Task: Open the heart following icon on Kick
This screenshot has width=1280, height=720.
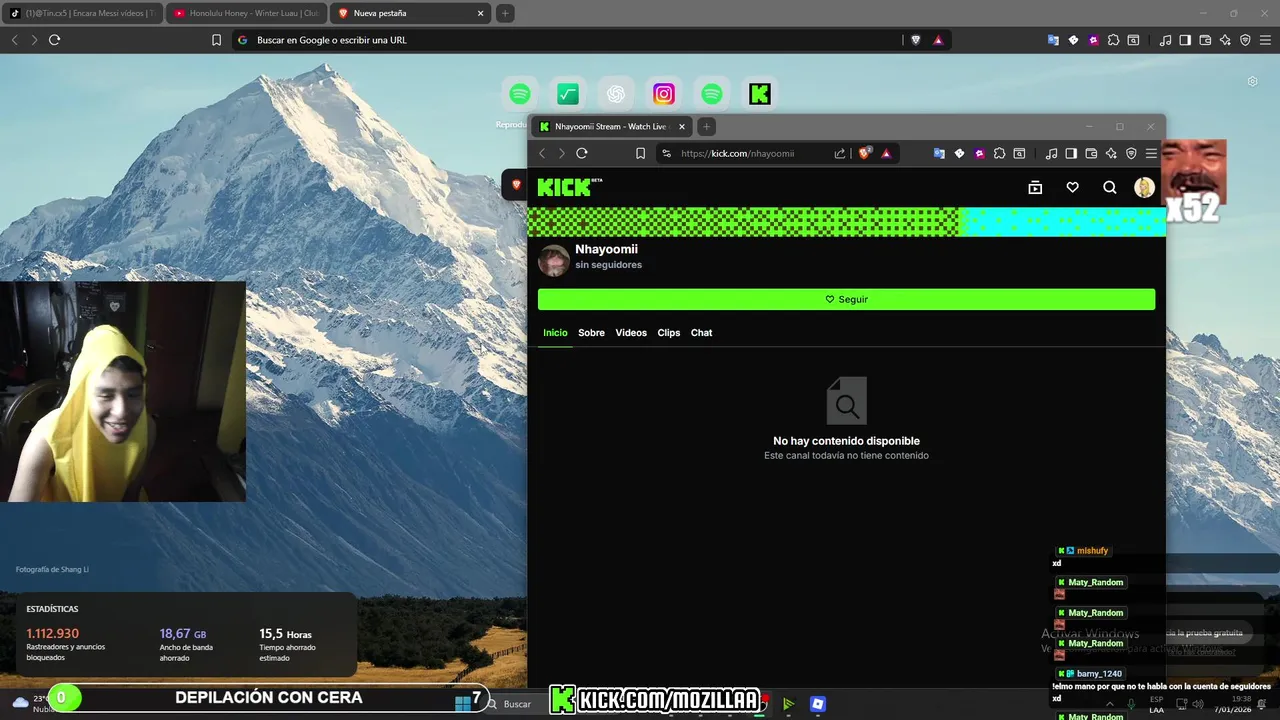Action: click(1072, 187)
